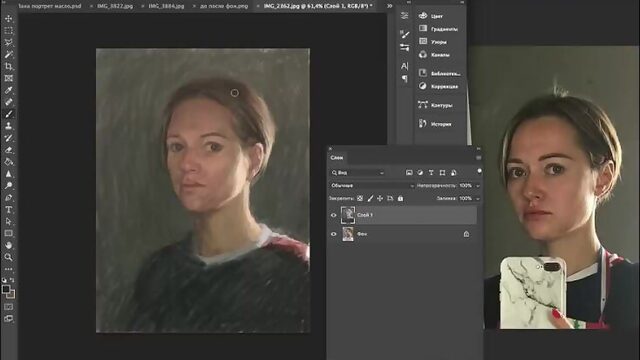Select the Crop tool

point(8,67)
